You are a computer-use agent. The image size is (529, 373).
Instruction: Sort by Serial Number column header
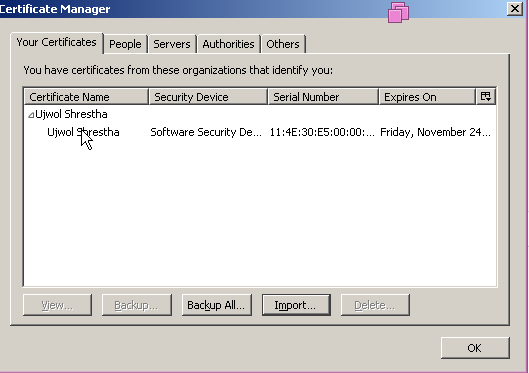tap(323, 97)
